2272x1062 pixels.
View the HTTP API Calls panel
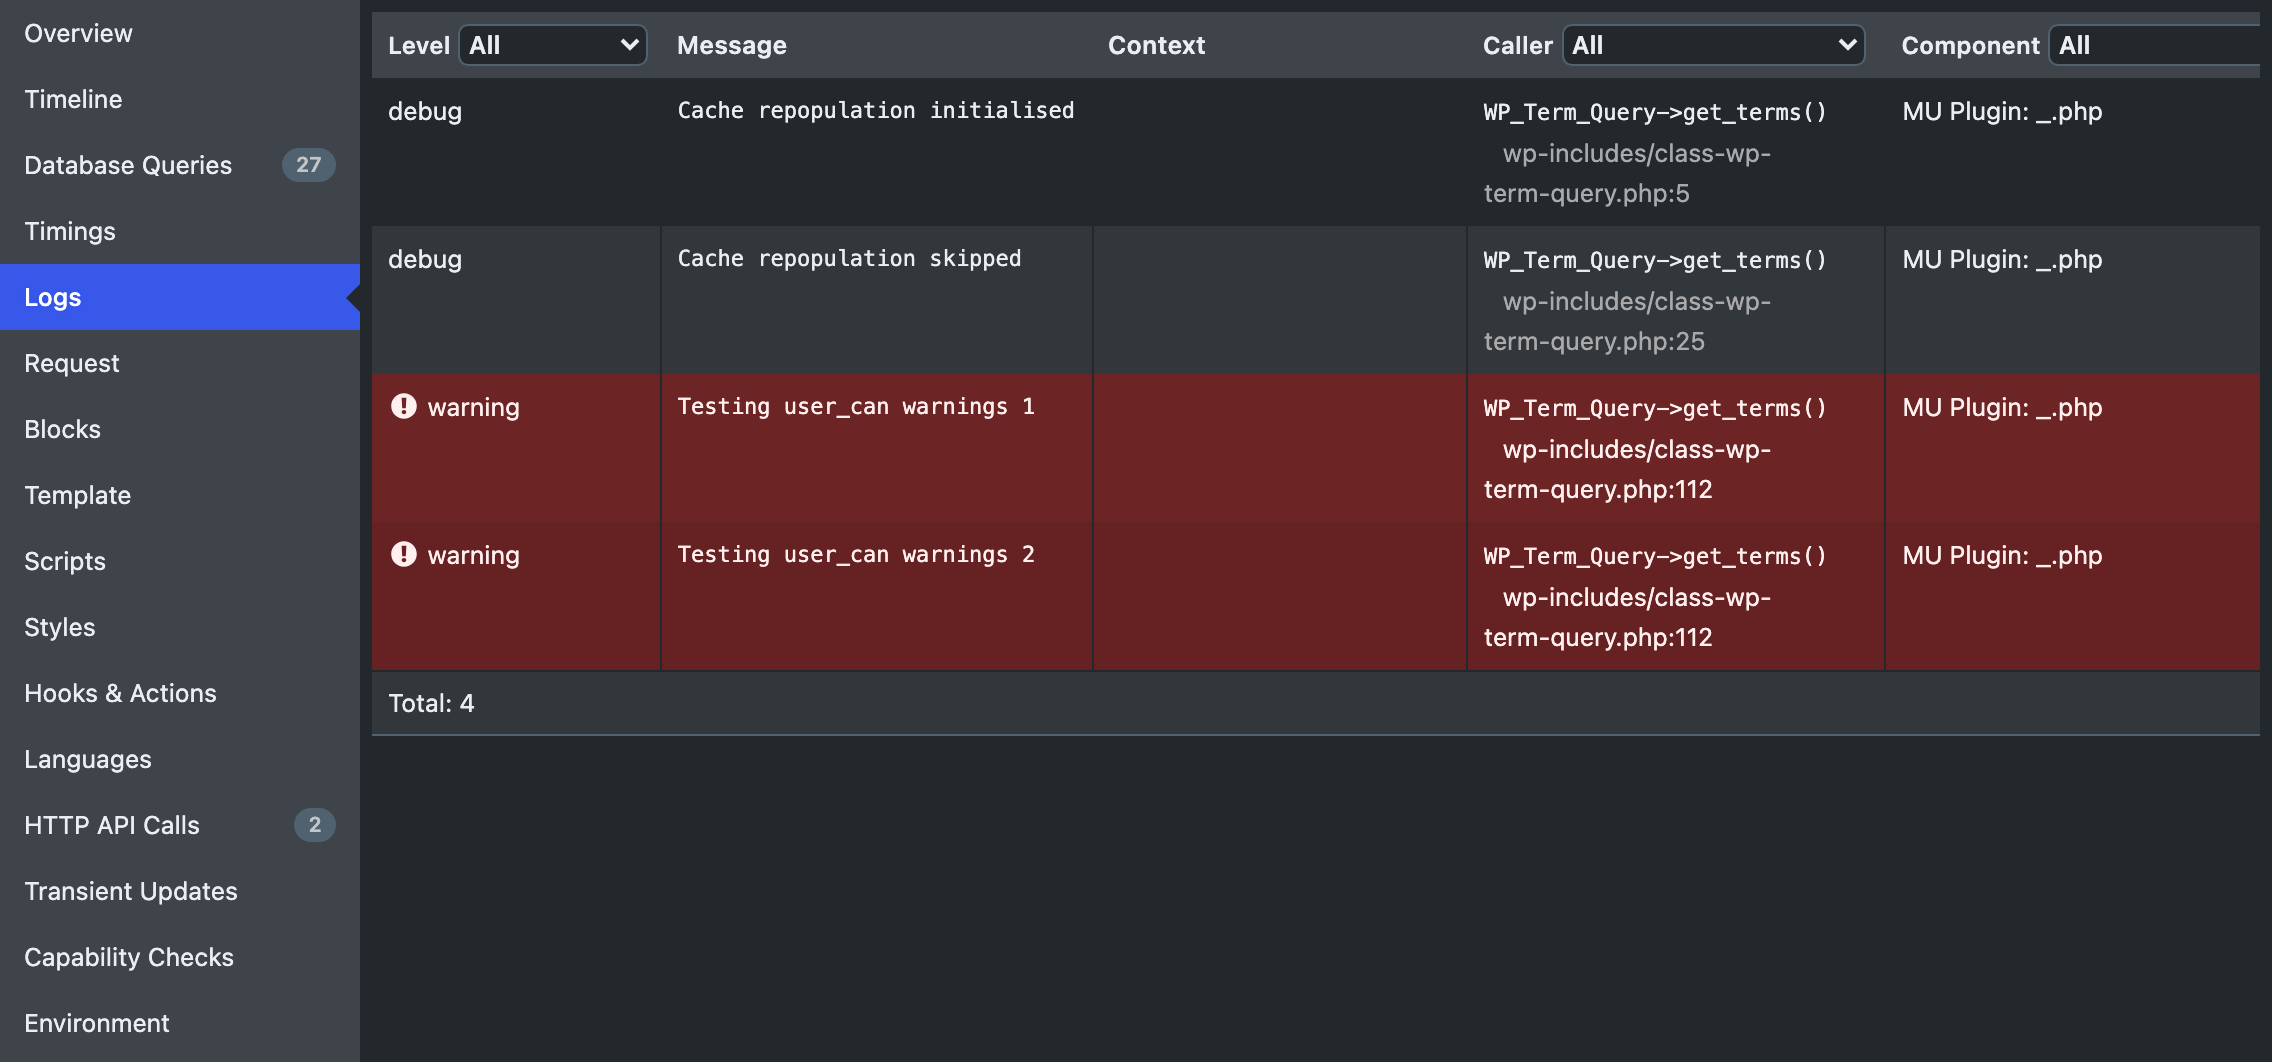coord(112,825)
